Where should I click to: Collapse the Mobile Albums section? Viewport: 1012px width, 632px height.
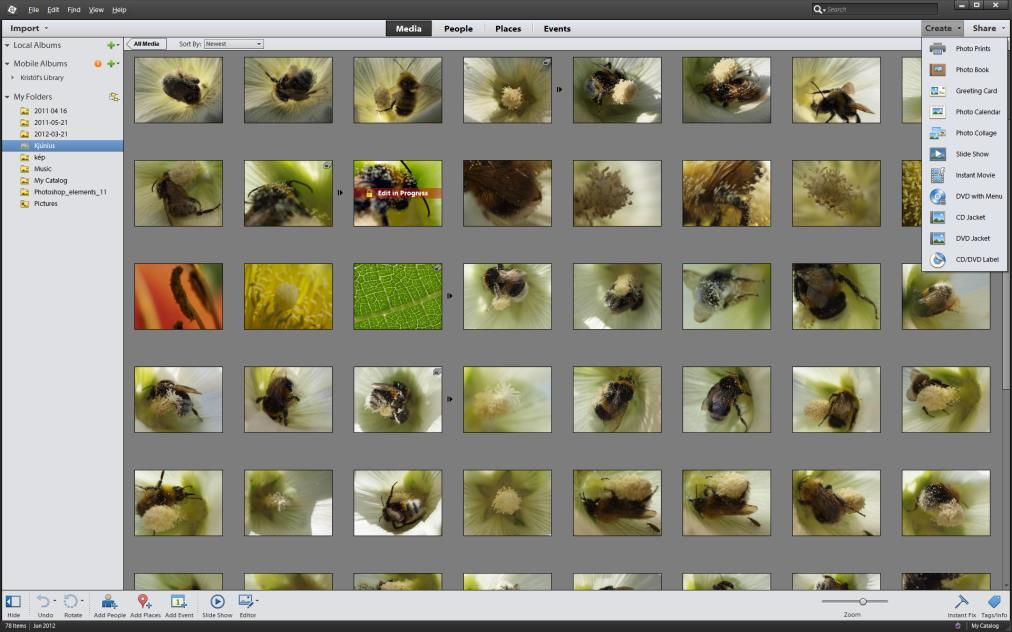(x=7, y=63)
